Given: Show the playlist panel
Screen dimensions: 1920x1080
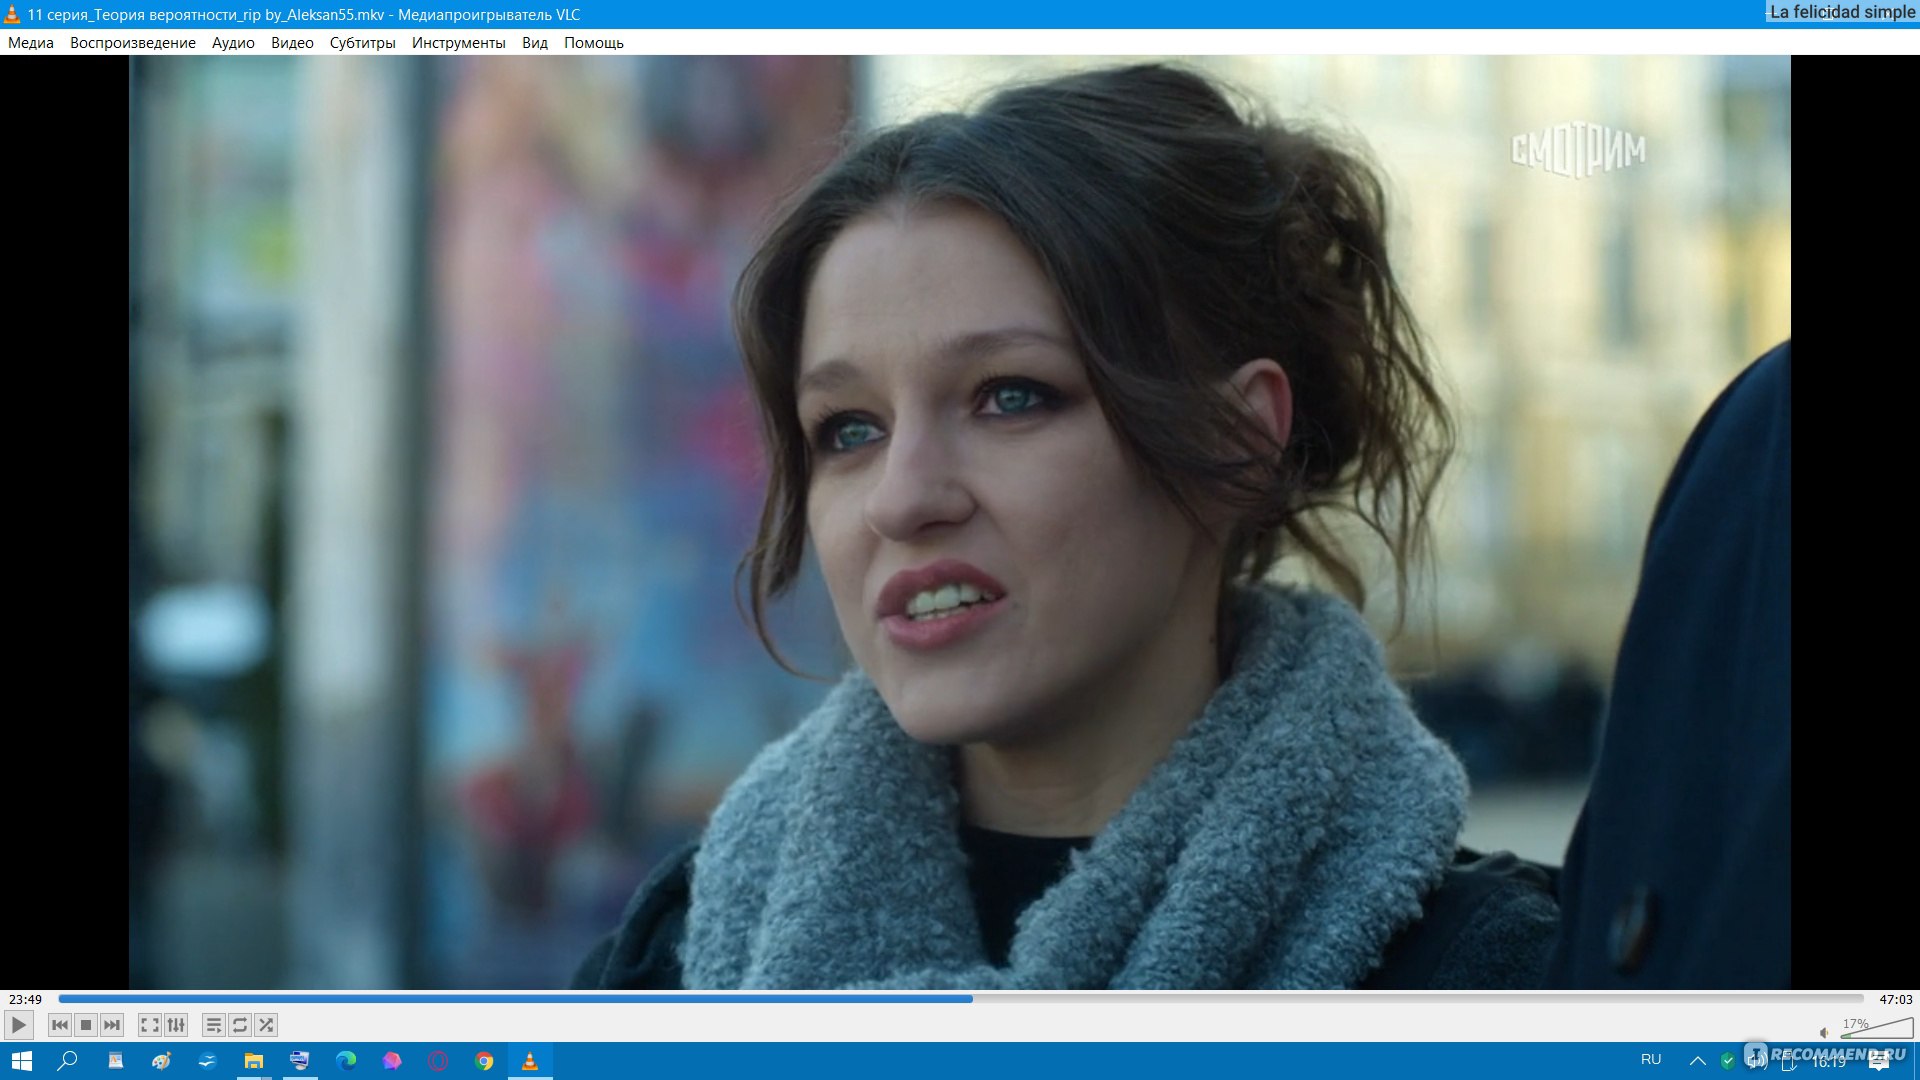Looking at the screenshot, I should click(x=214, y=1025).
